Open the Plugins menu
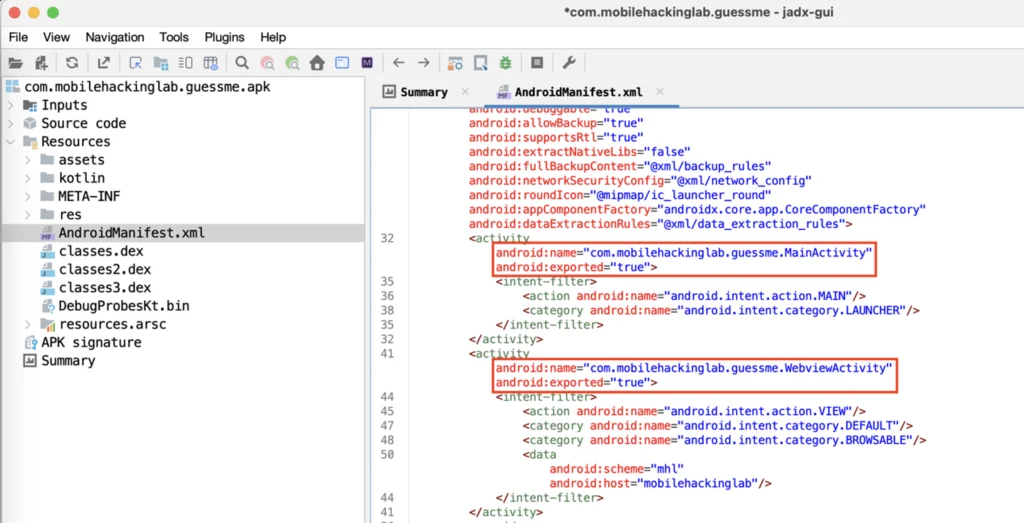Viewport: 1024px width, 523px height. point(224,37)
